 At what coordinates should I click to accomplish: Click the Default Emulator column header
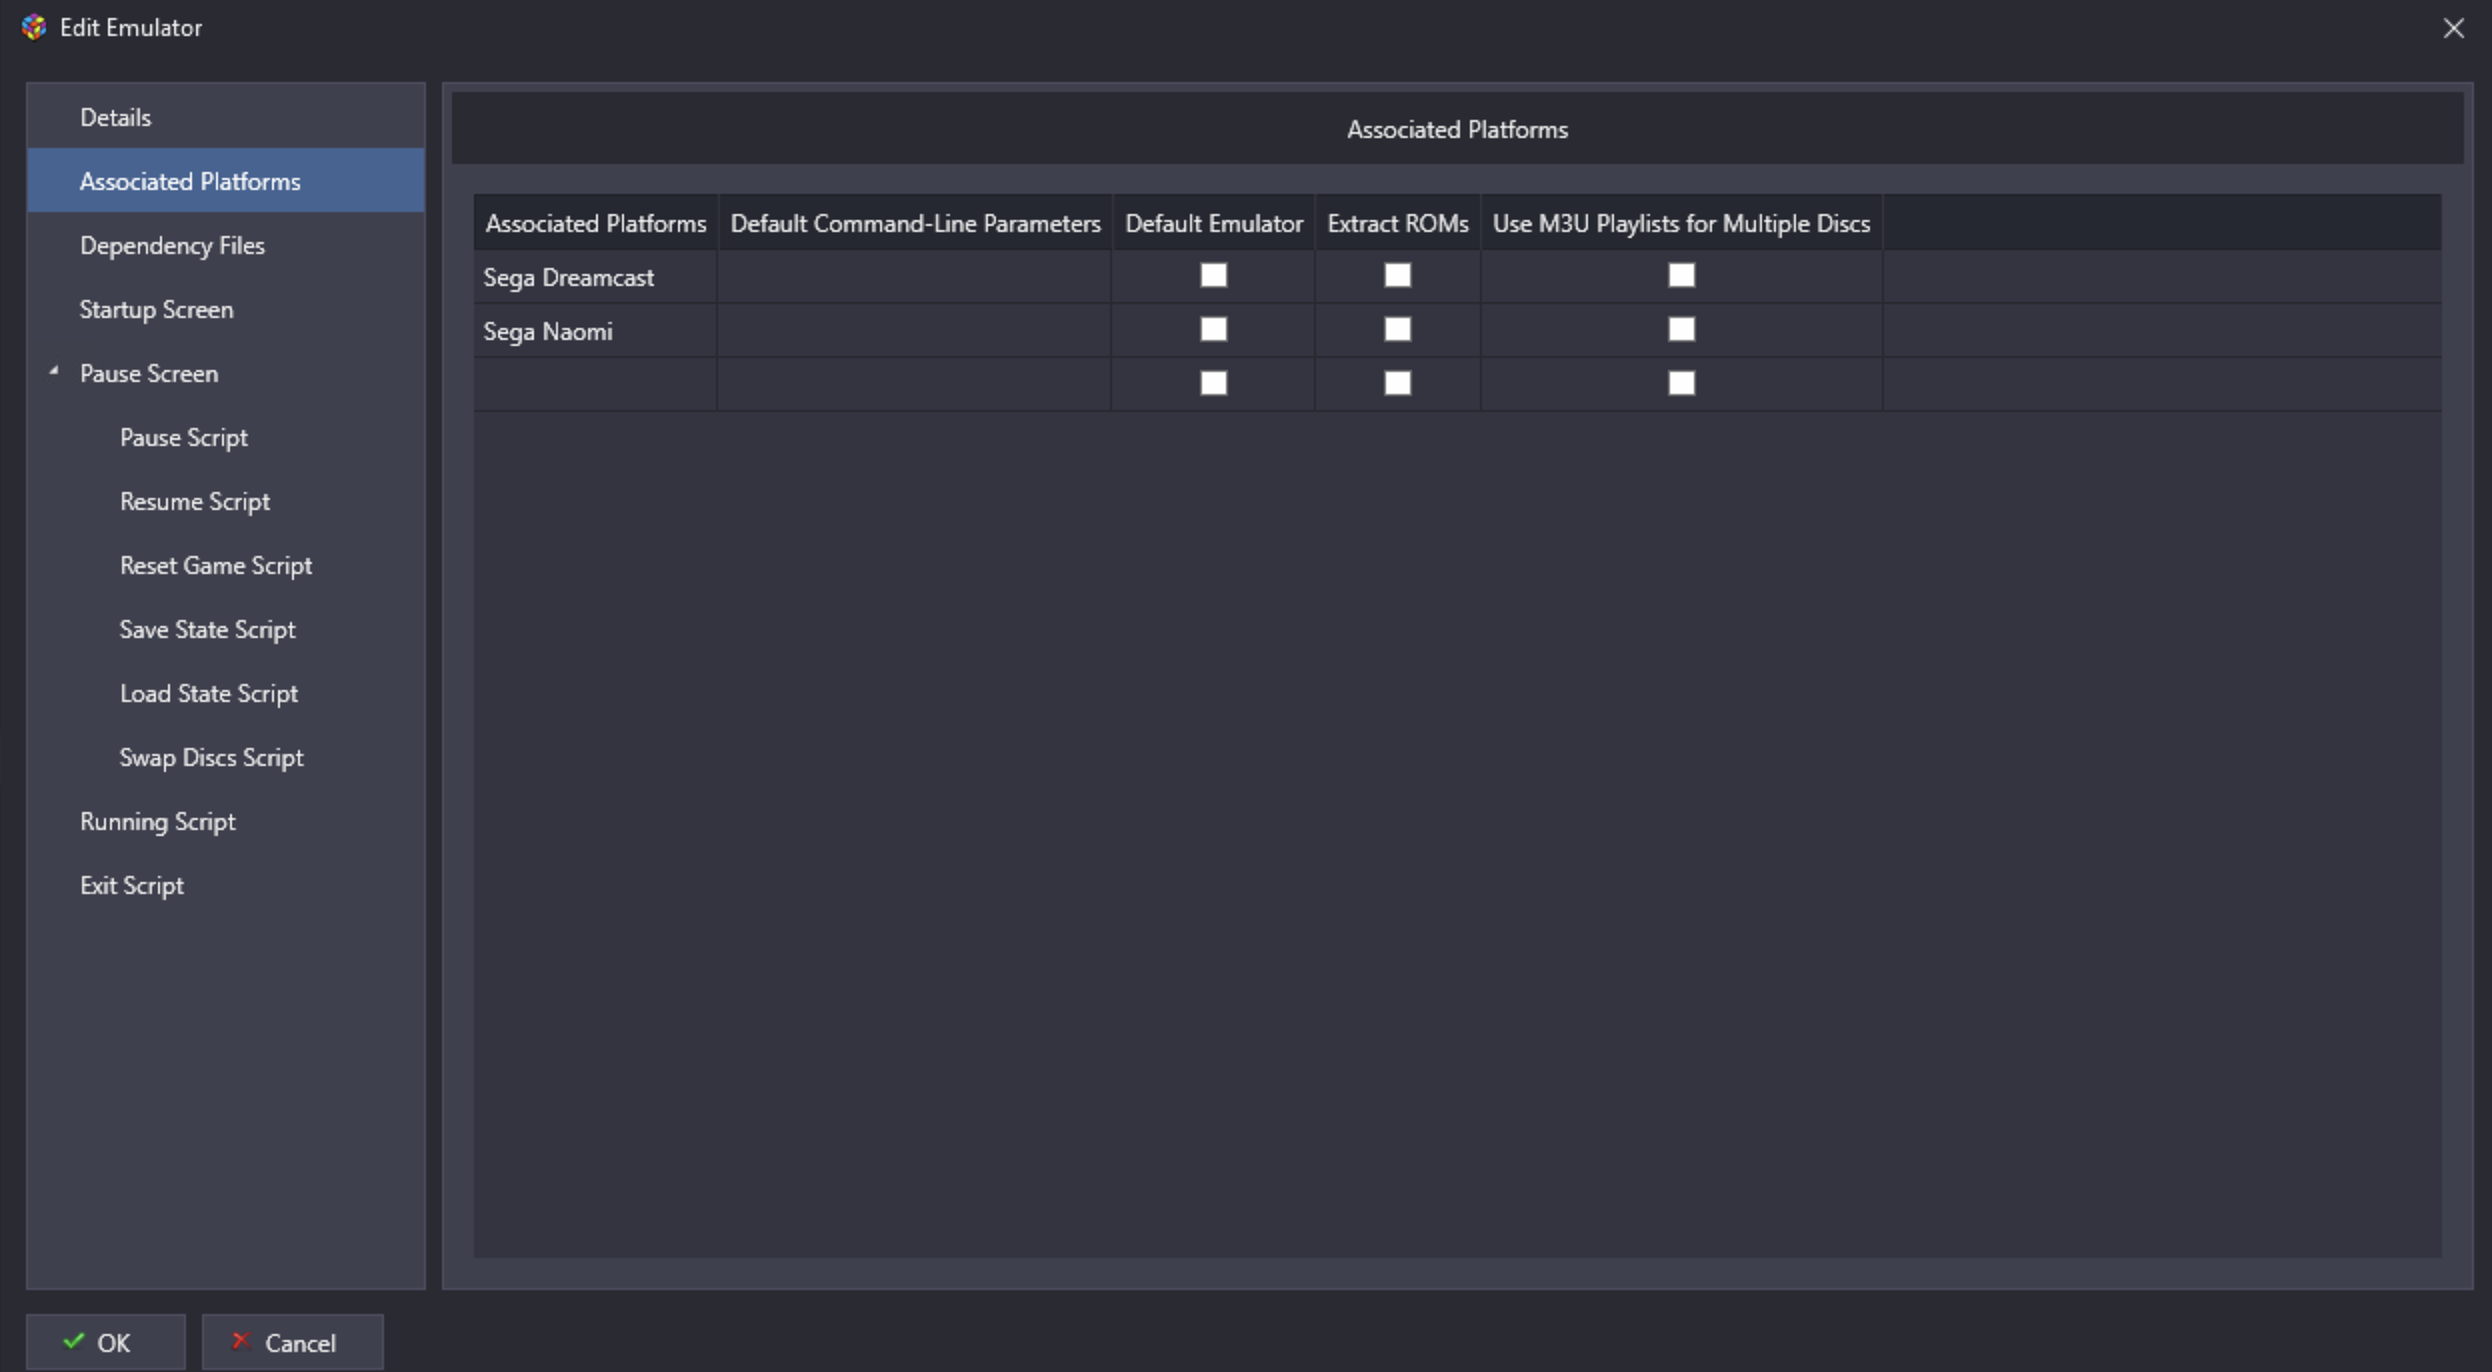1214,223
